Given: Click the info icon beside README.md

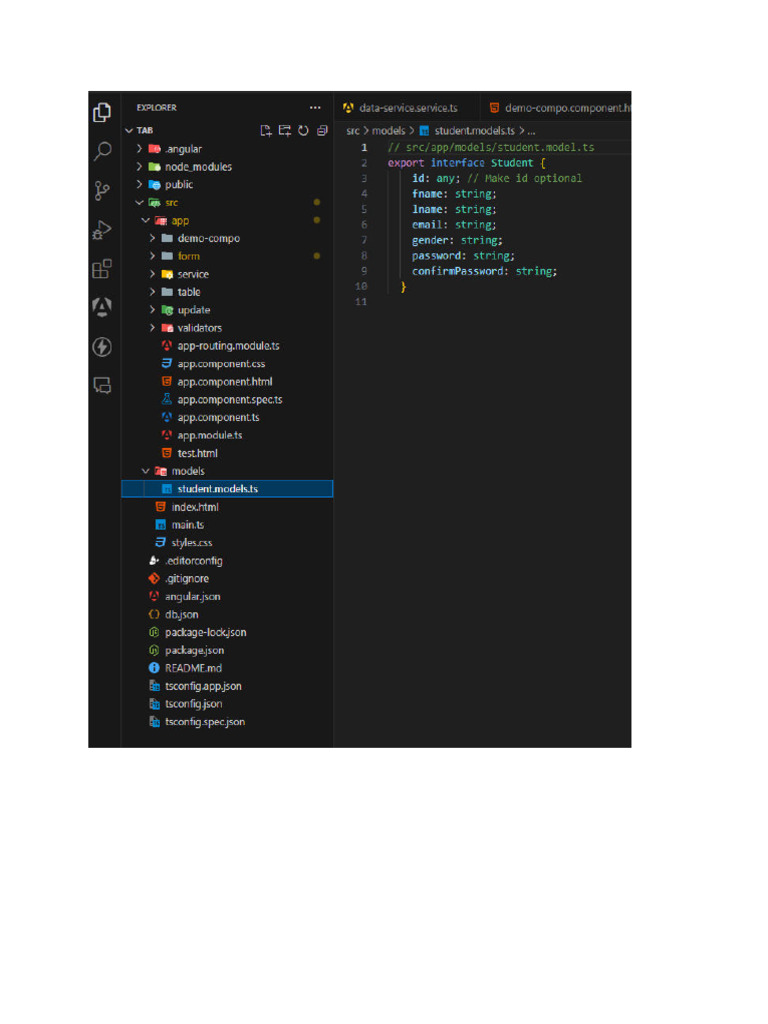Looking at the screenshot, I should (154, 667).
